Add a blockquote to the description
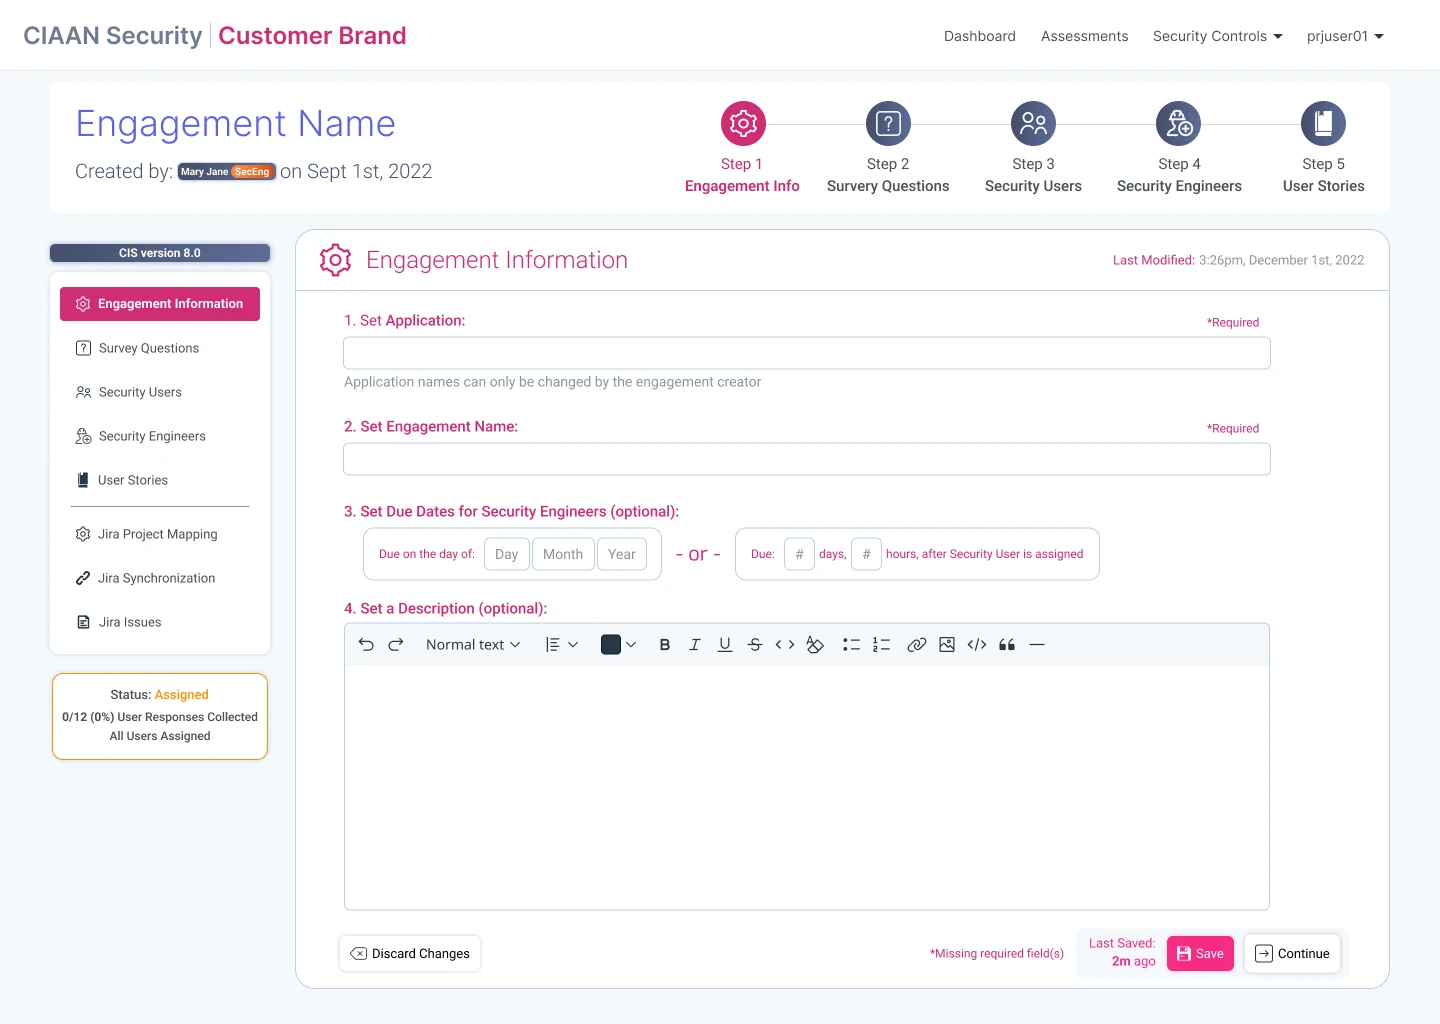This screenshot has width=1440, height=1024. [1007, 645]
